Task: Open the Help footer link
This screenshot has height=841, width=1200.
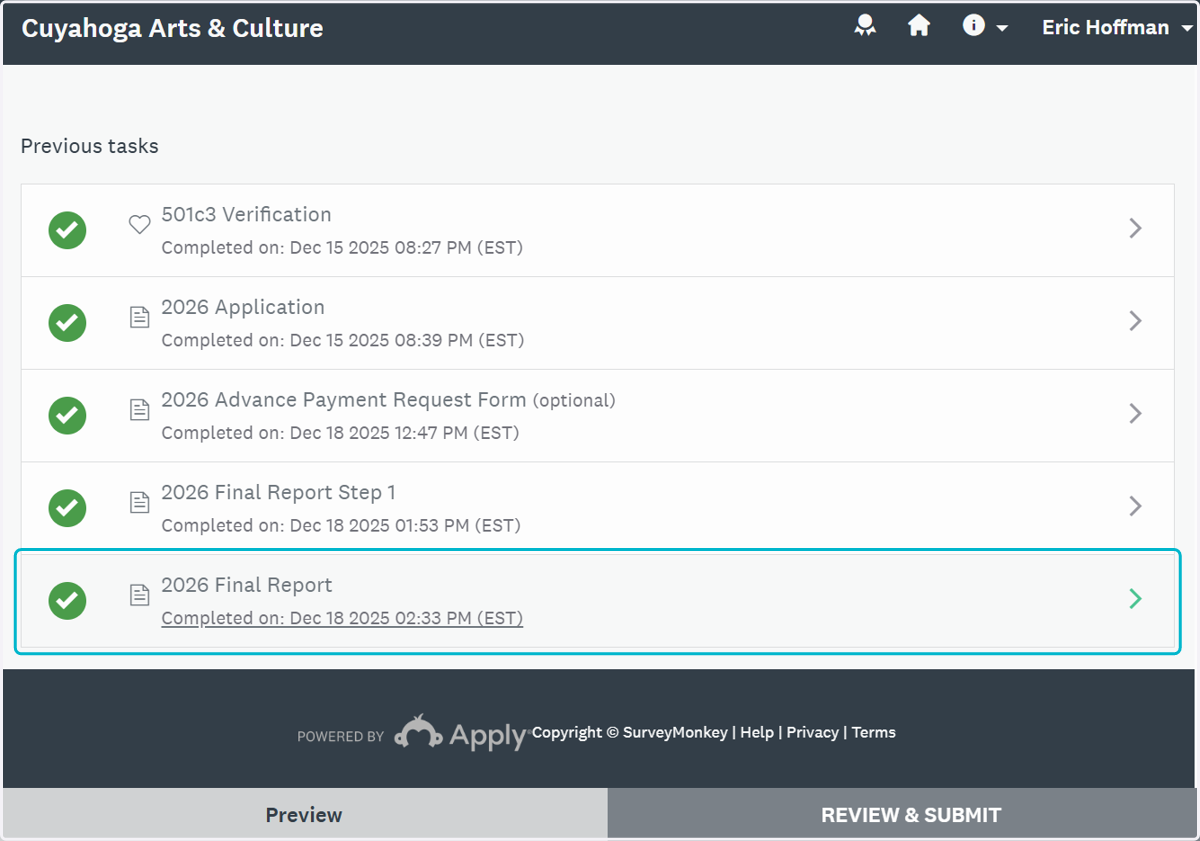Action: click(757, 732)
